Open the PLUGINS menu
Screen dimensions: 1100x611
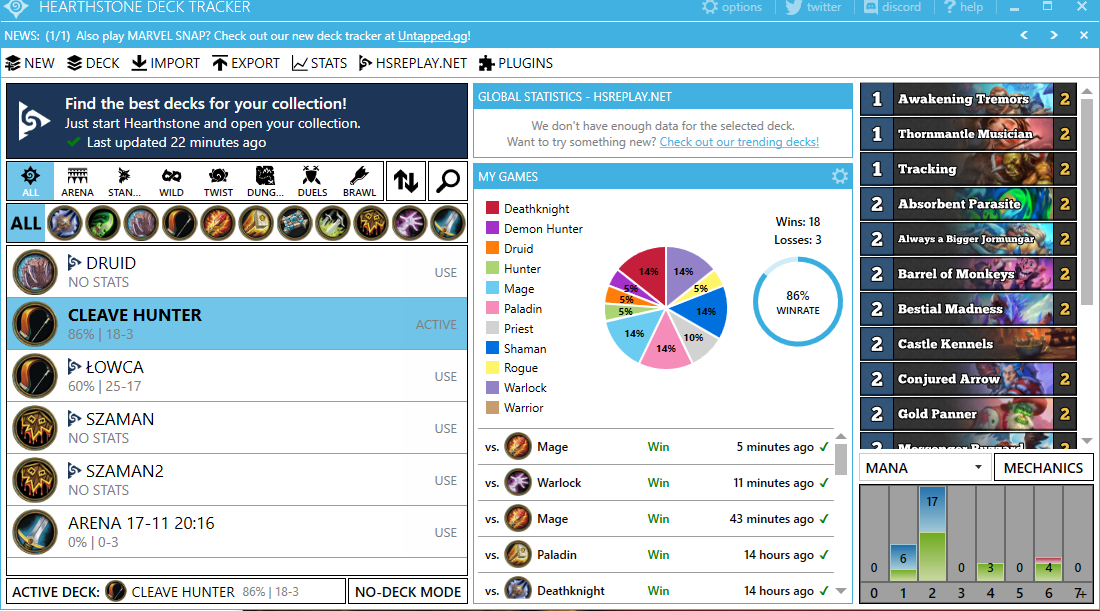pyautogui.click(x=516, y=63)
